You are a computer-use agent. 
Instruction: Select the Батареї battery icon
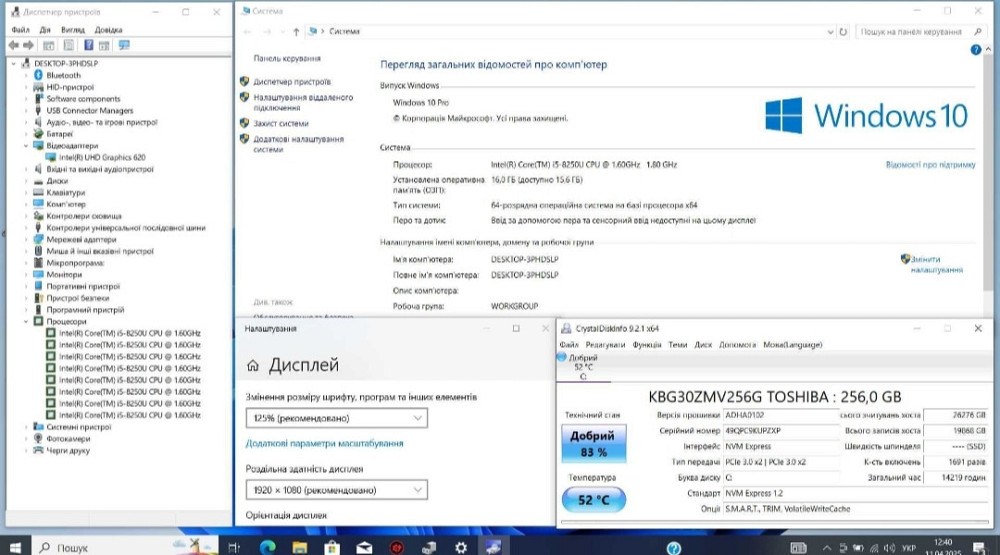tap(38, 134)
